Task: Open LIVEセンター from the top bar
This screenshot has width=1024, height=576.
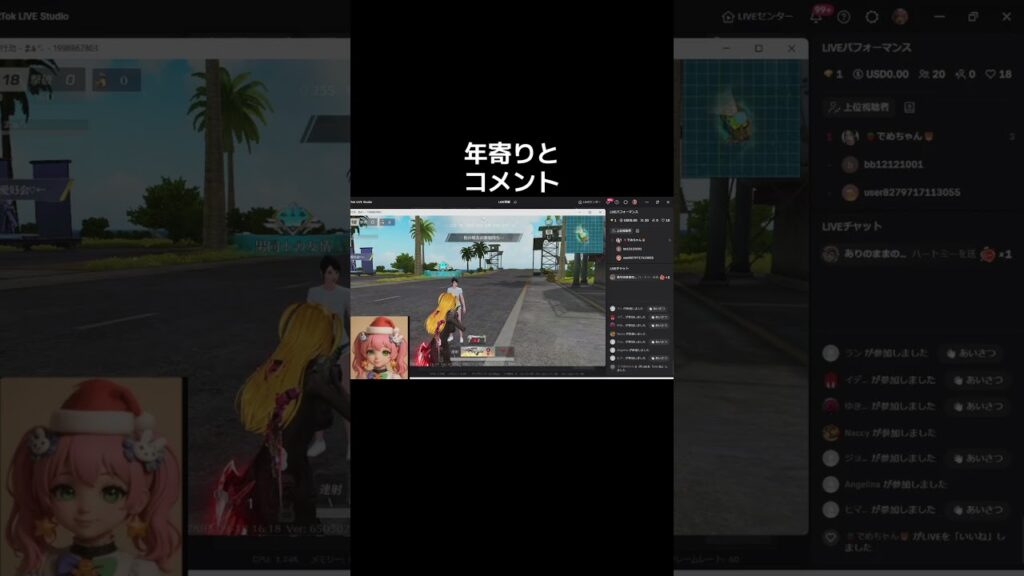Action: tap(757, 17)
